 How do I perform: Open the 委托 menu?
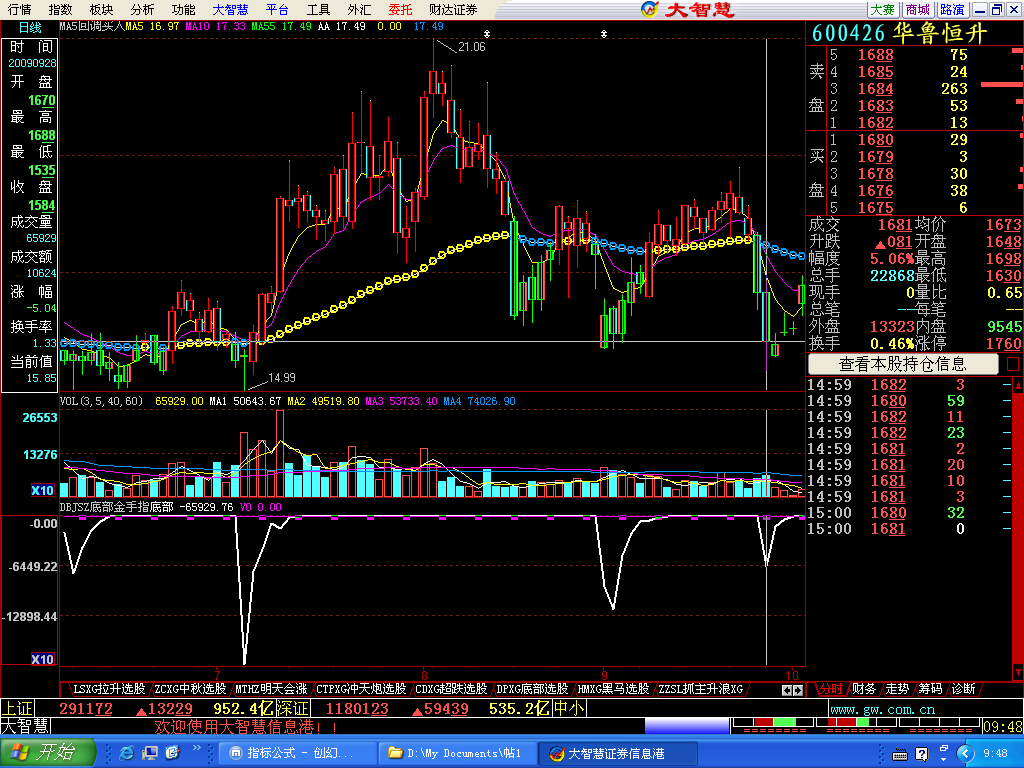(400, 9)
